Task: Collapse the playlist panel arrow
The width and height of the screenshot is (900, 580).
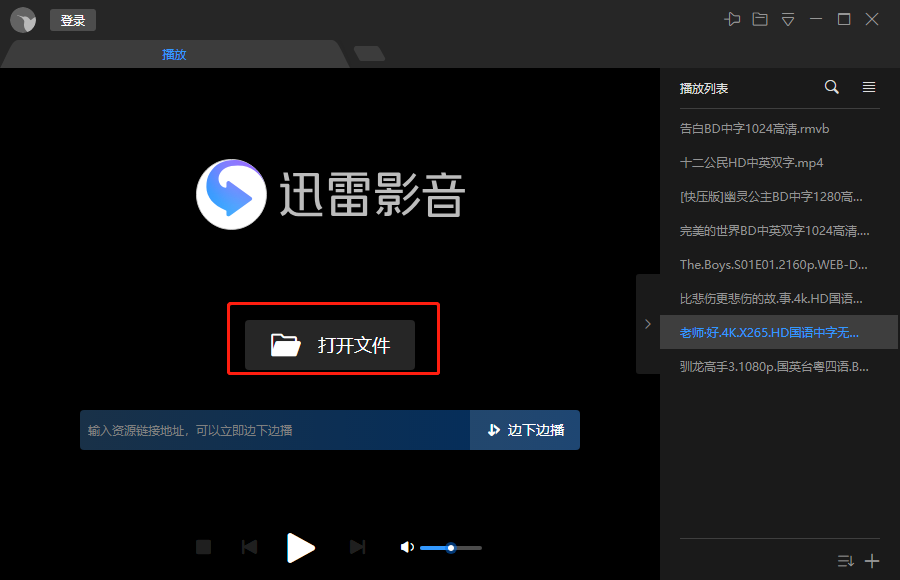Action: tap(648, 324)
